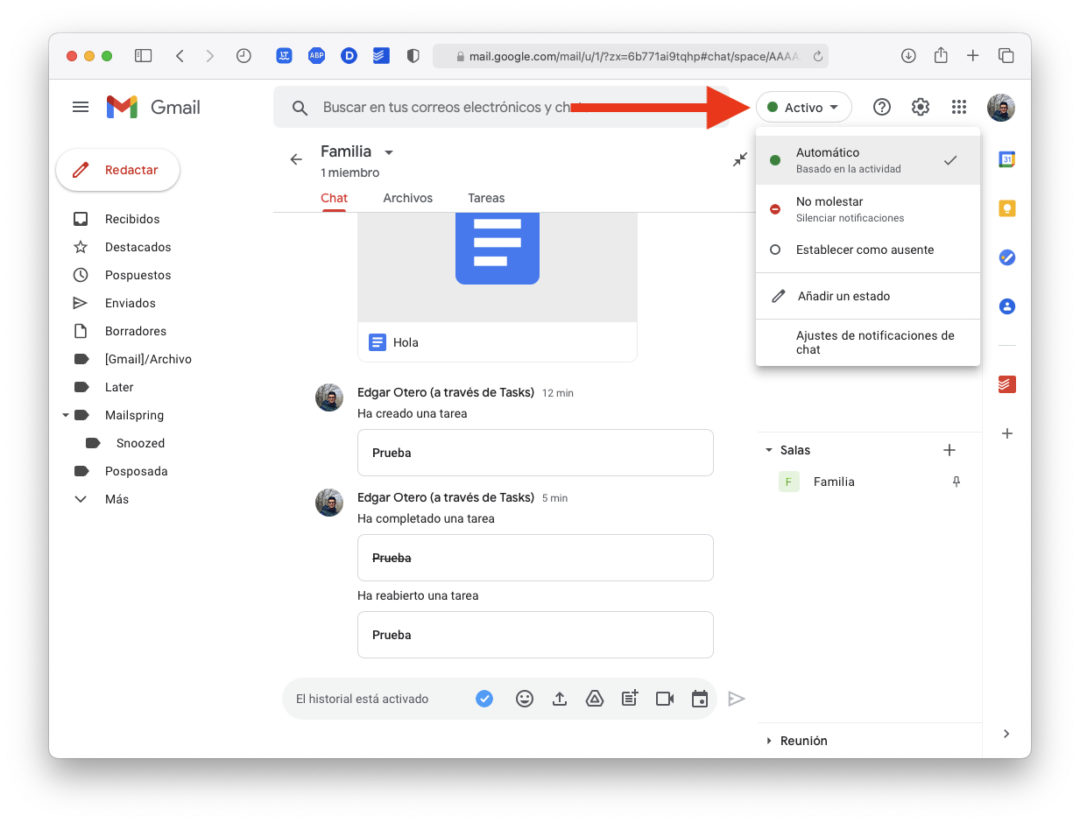
Task: Expand the Más section in the sidebar
Action: (x=117, y=498)
